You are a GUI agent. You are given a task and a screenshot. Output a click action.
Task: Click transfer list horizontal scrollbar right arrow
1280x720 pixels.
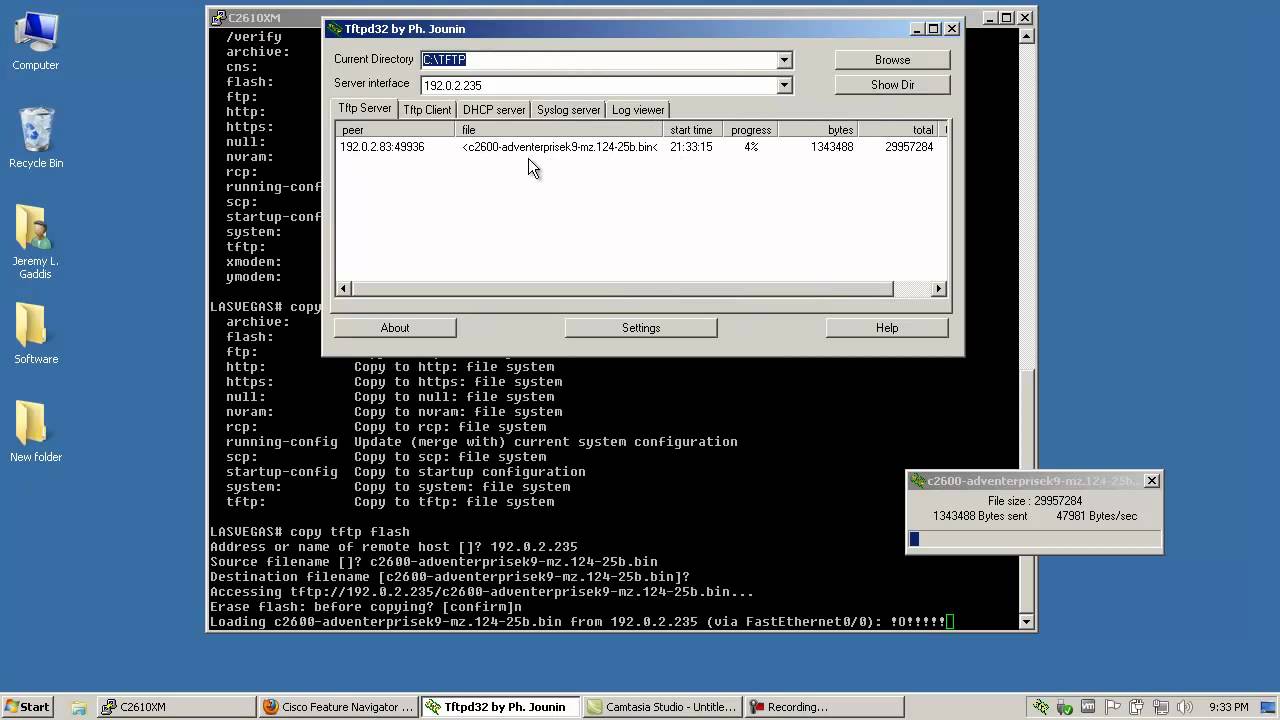point(938,289)
